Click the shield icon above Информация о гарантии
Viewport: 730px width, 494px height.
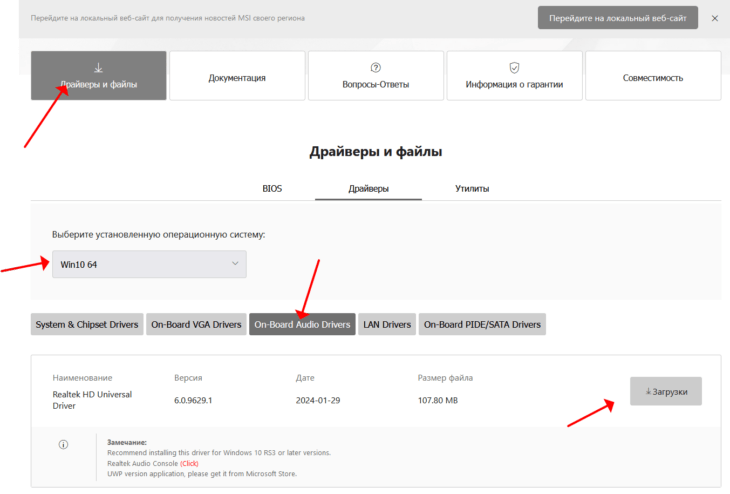(514, 68)
